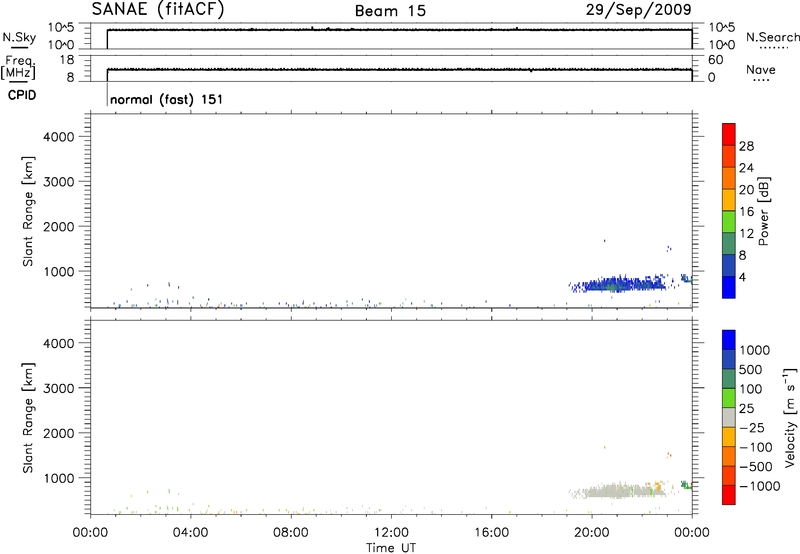Click the Nave legend label

[x=761, y=69]
